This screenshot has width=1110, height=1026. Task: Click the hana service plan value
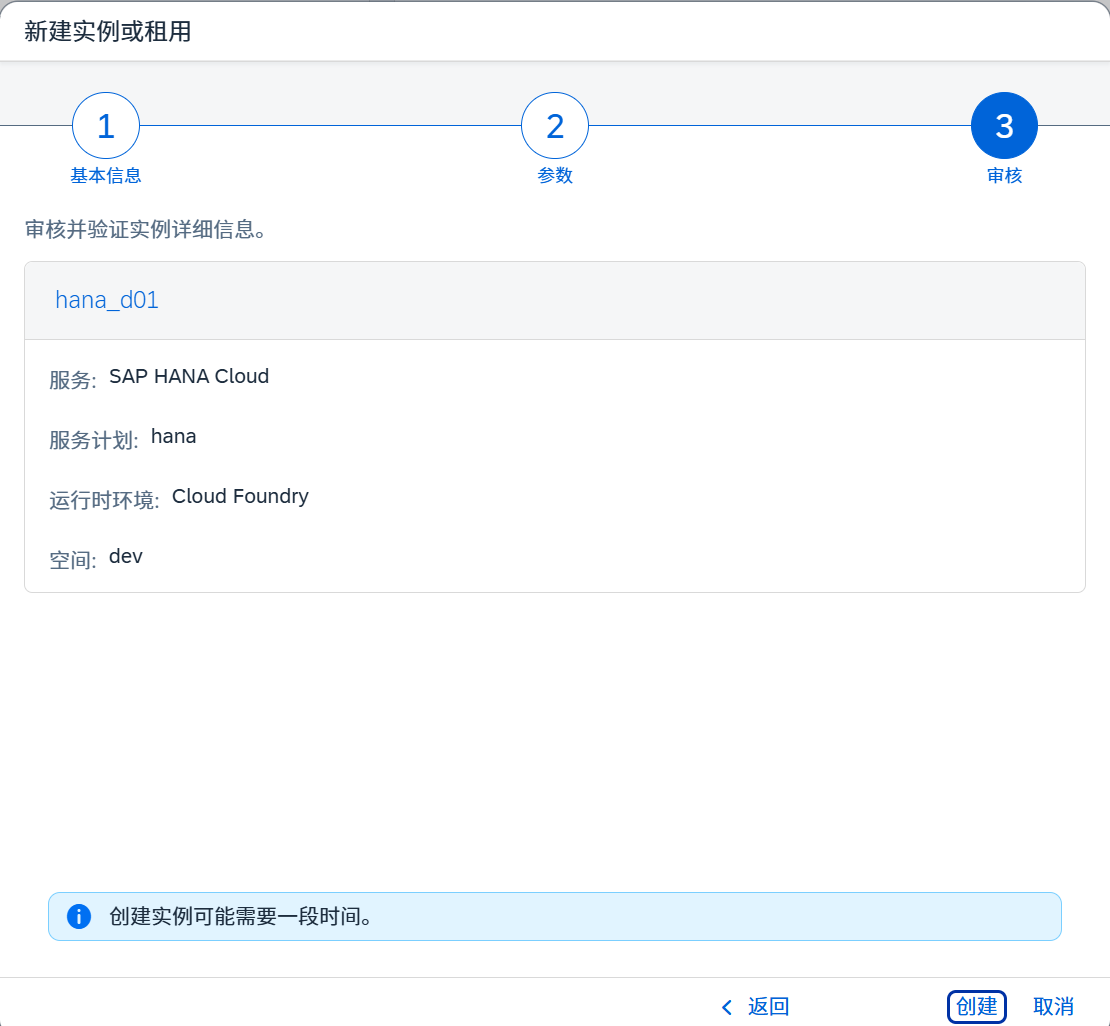(x=173, y=436)
